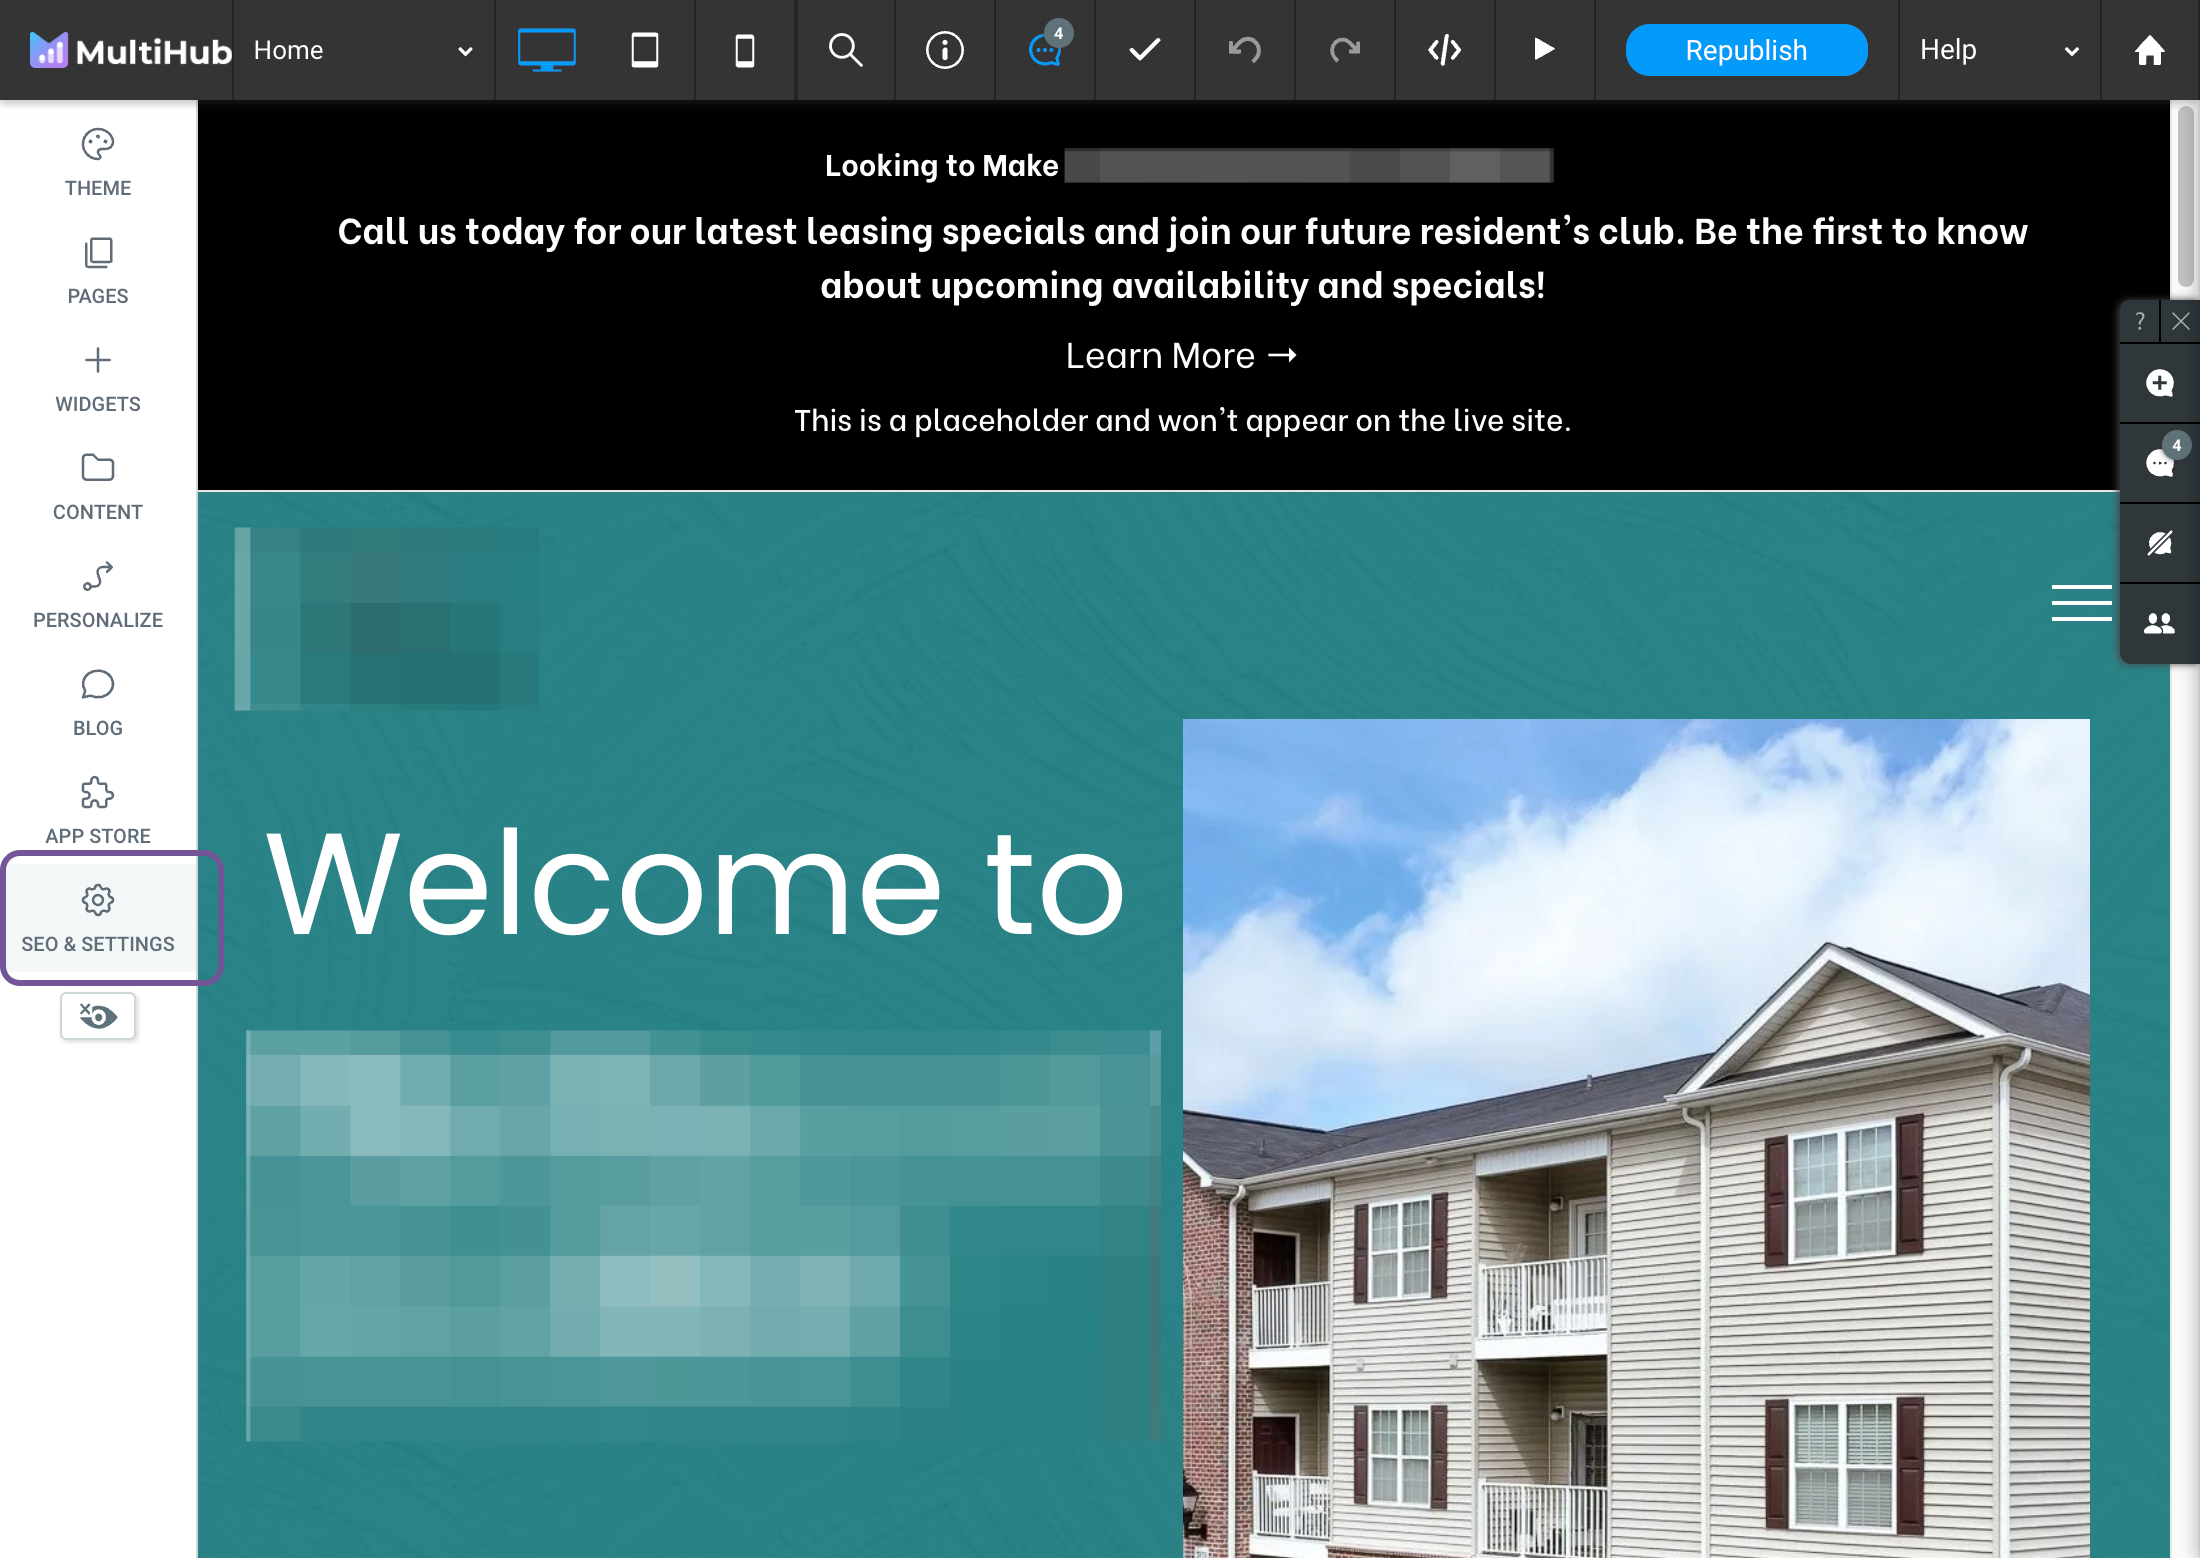Viewport: 2200px width, 1558px height.
Task: Open the Blog panel
Action: pos(98,703)
